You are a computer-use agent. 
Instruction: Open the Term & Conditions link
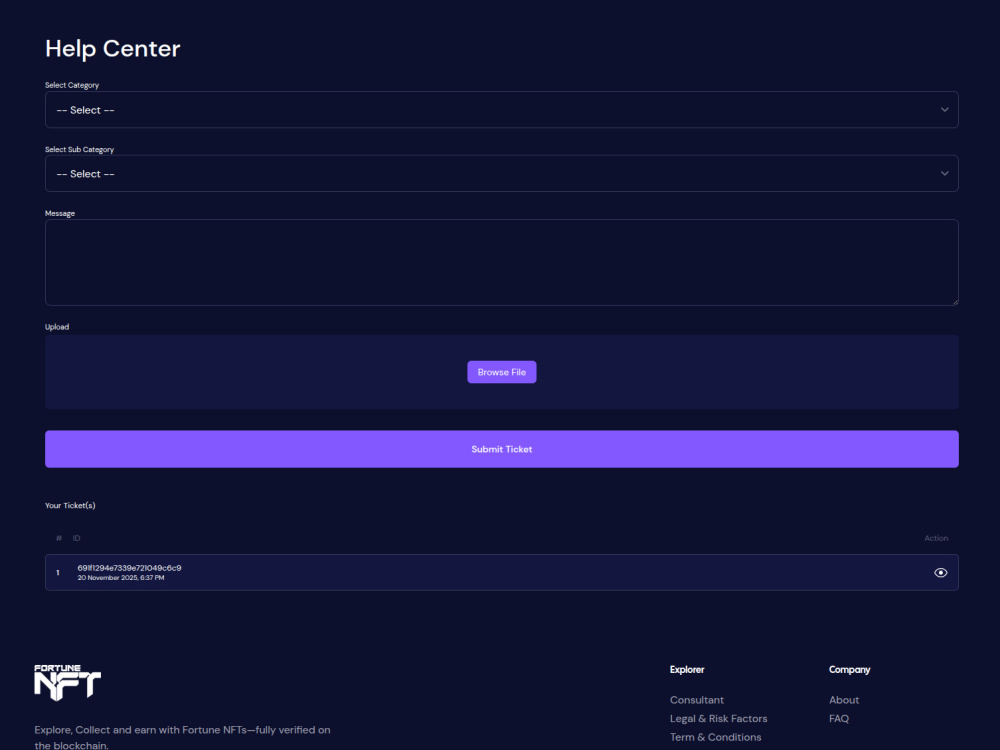tap(715, 737)
